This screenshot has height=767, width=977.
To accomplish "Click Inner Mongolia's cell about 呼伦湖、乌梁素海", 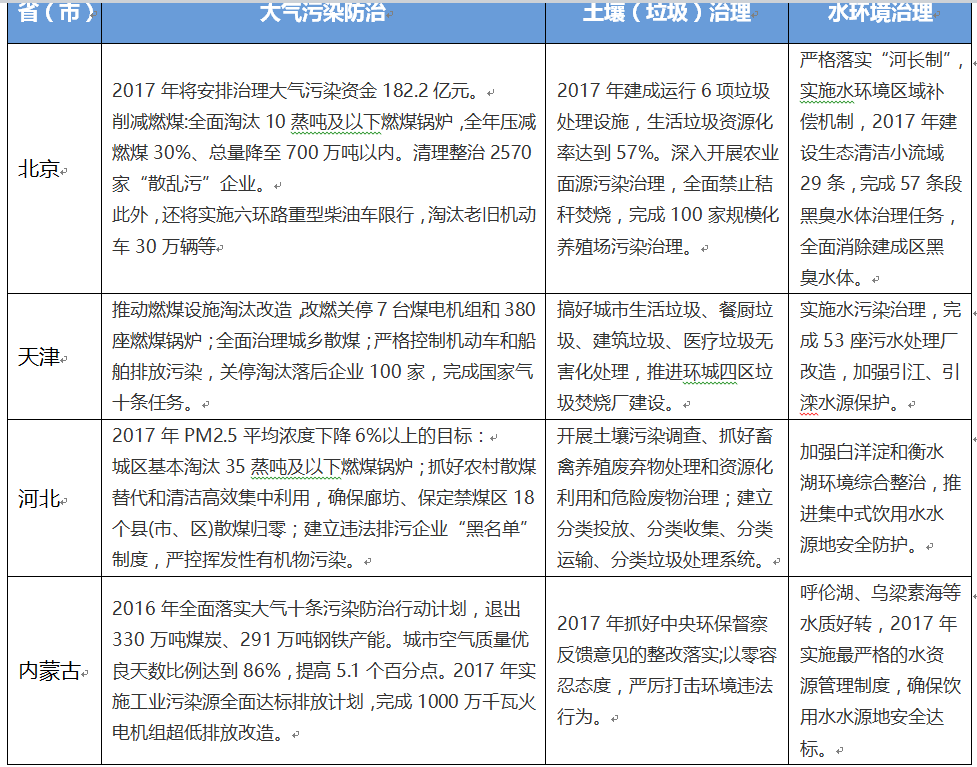I will tap(880, 593).
